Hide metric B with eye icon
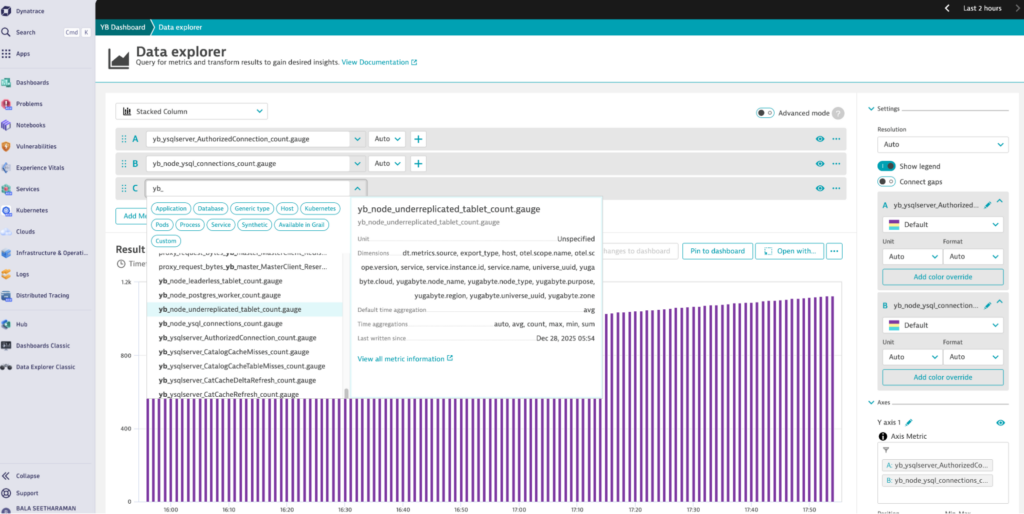This screenshot has width=1024, height=514. 820,164
